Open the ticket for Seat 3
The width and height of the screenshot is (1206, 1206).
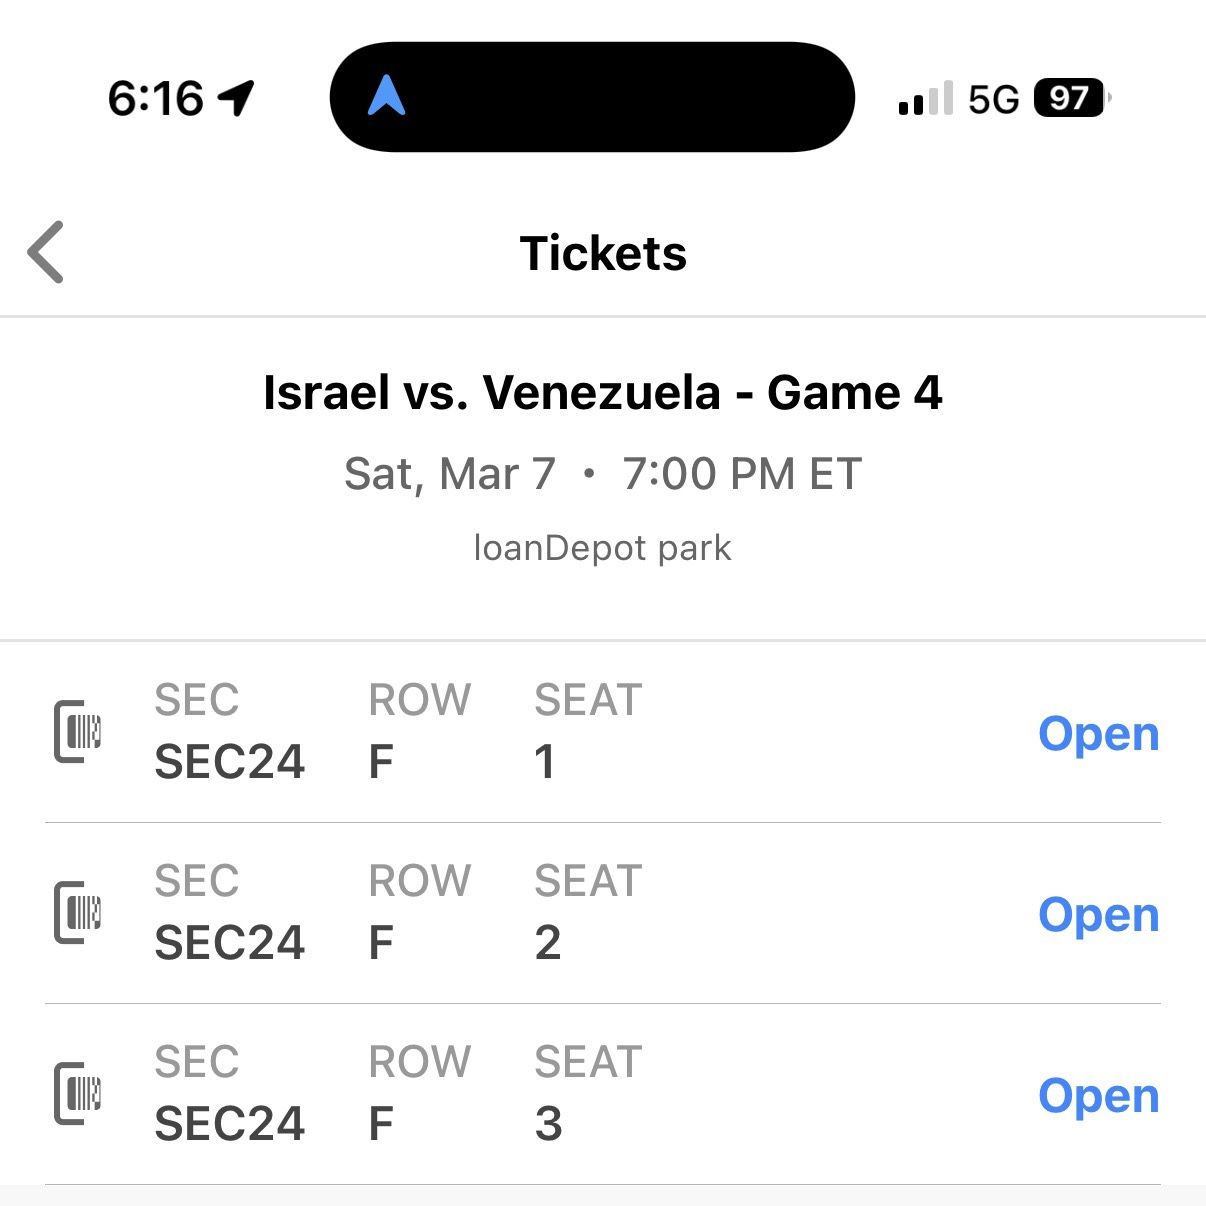point(1098,1096)
